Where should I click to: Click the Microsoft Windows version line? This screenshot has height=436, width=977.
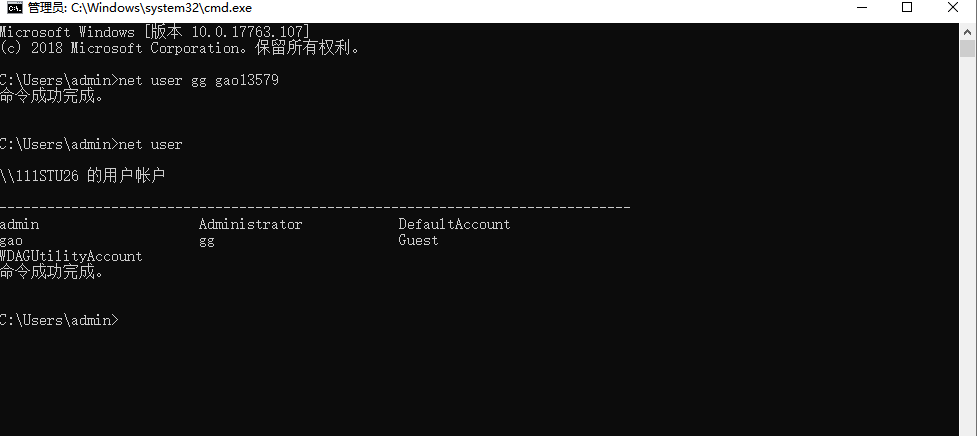pyautogui.click(x=155, y=32)
